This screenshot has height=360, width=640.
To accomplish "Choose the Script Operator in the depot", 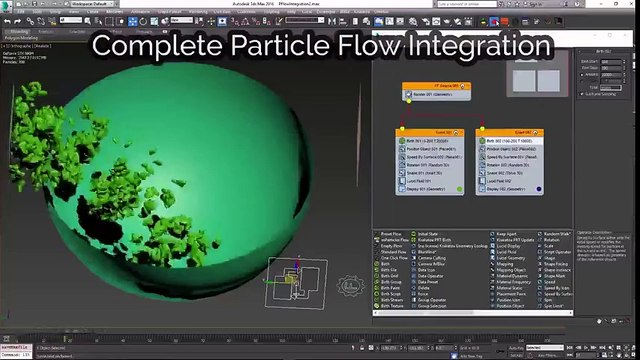I will click(554, 252).
